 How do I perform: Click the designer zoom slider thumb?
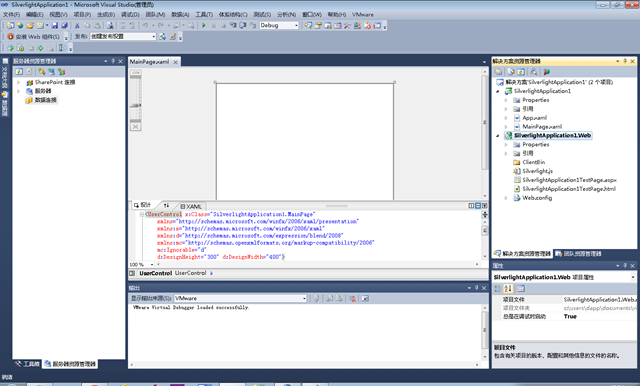pos(136,106)
